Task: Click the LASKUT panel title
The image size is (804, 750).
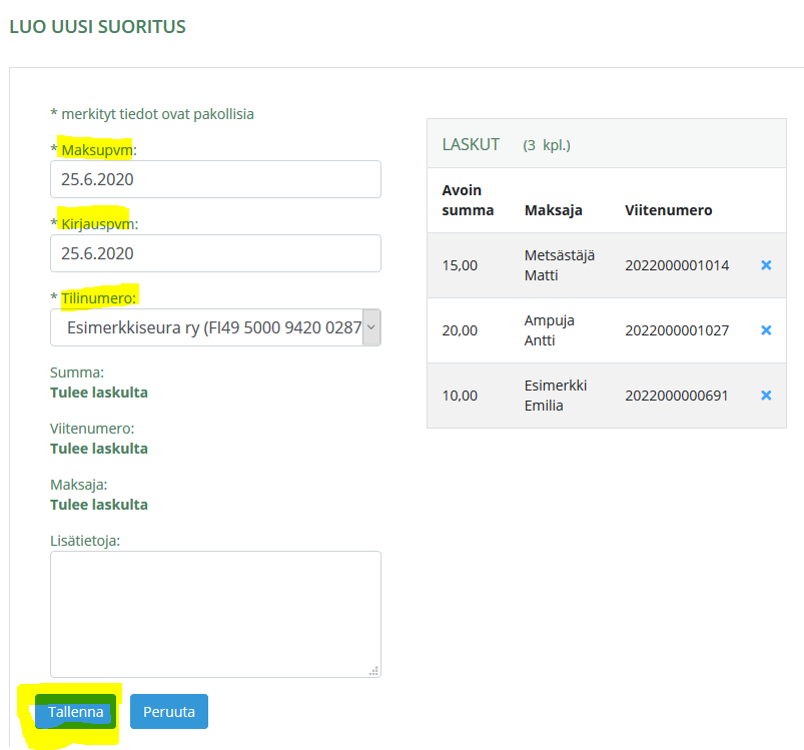Action: point(471,145)
